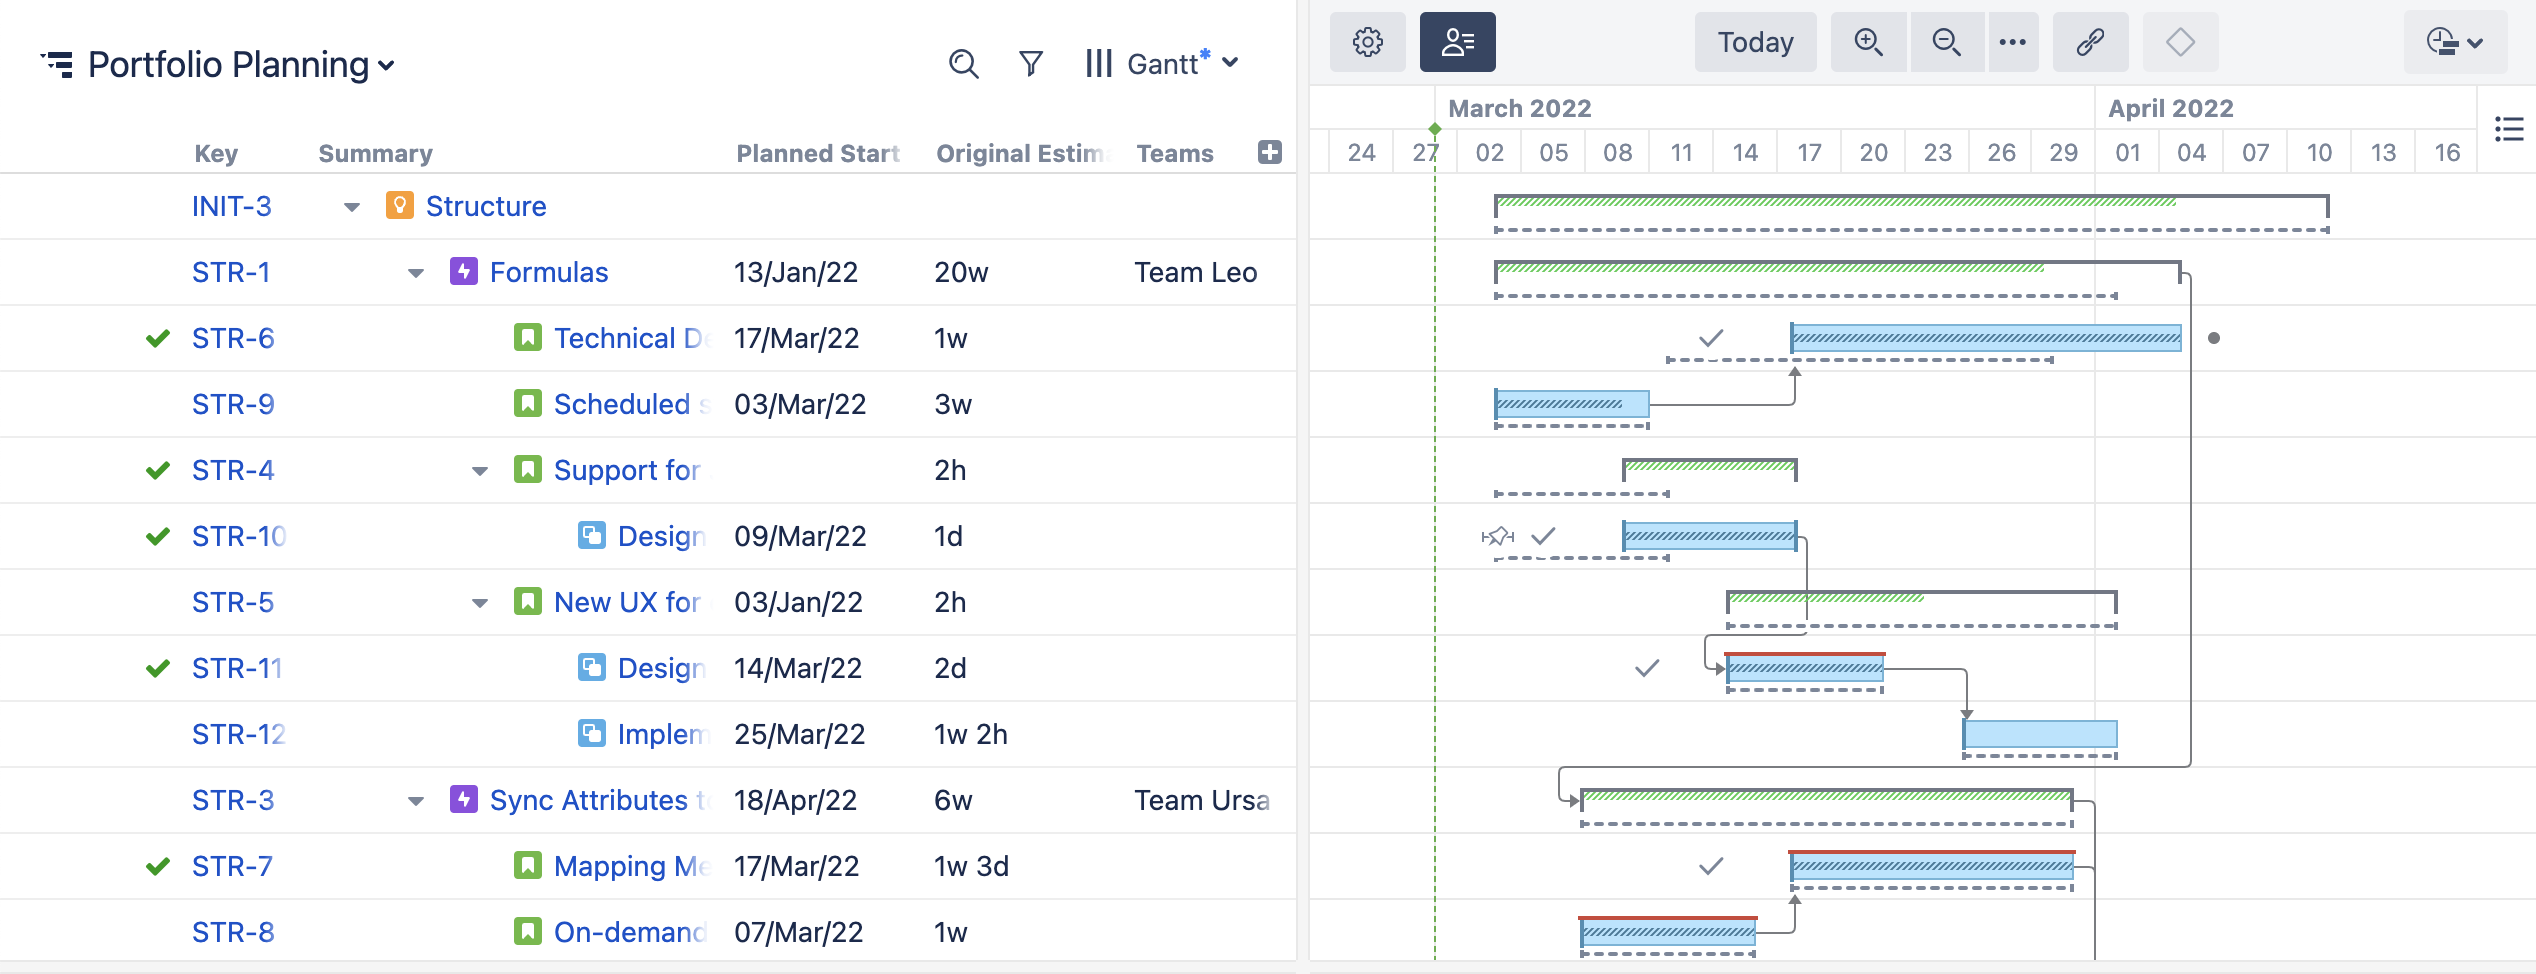Screen dimensions: 2536x974
Task: Open the more options ellipsis menu
Action: (2013, 42)
